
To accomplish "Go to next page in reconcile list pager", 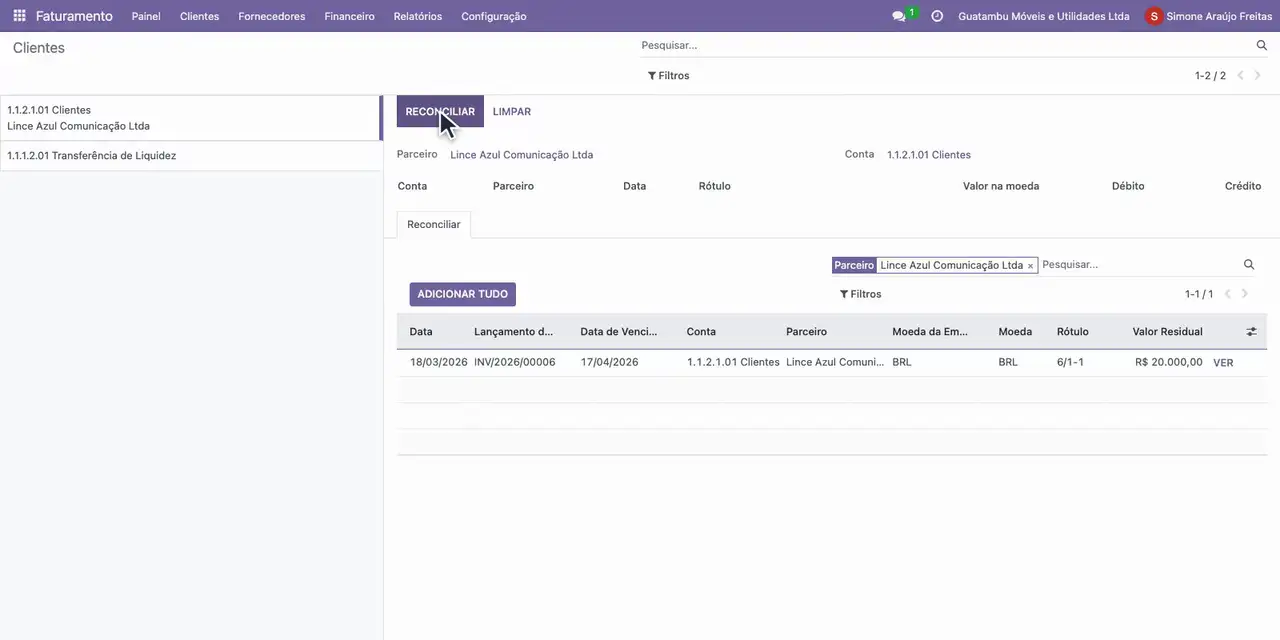I will 1245,294.
